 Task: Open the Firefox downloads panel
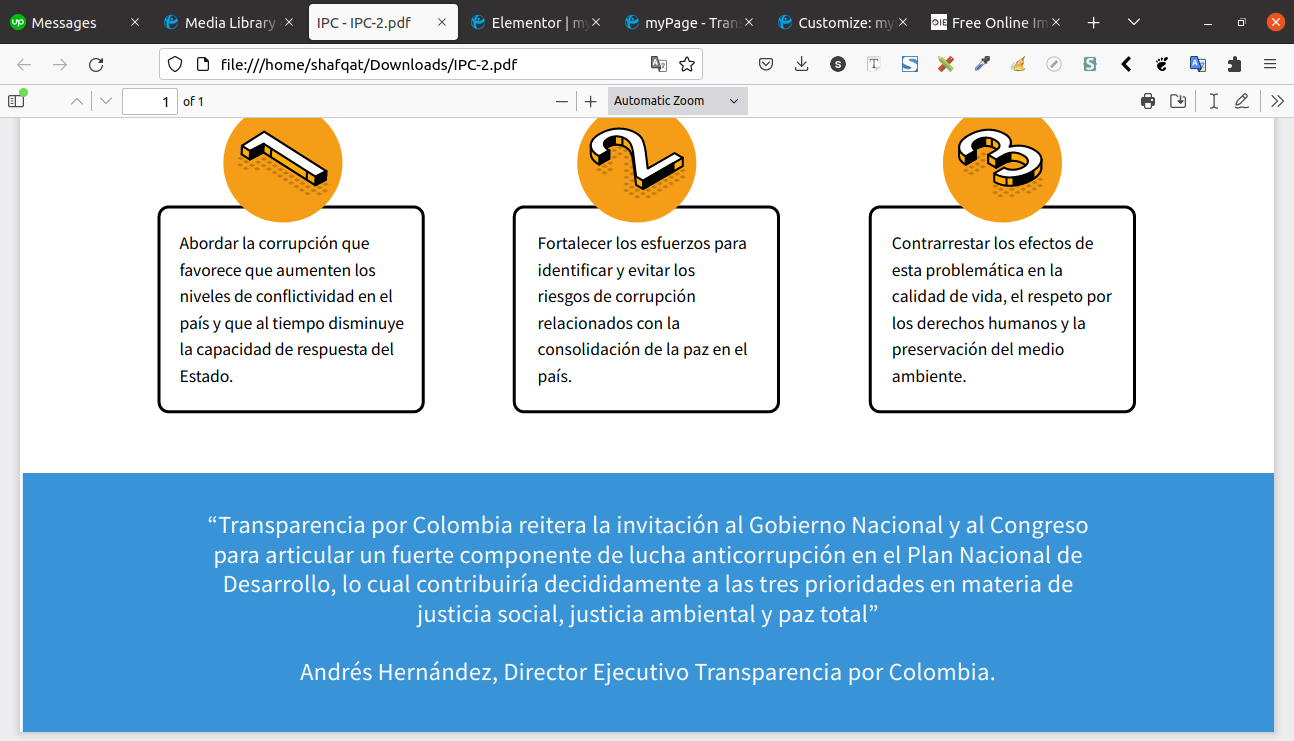click(801, 65)
